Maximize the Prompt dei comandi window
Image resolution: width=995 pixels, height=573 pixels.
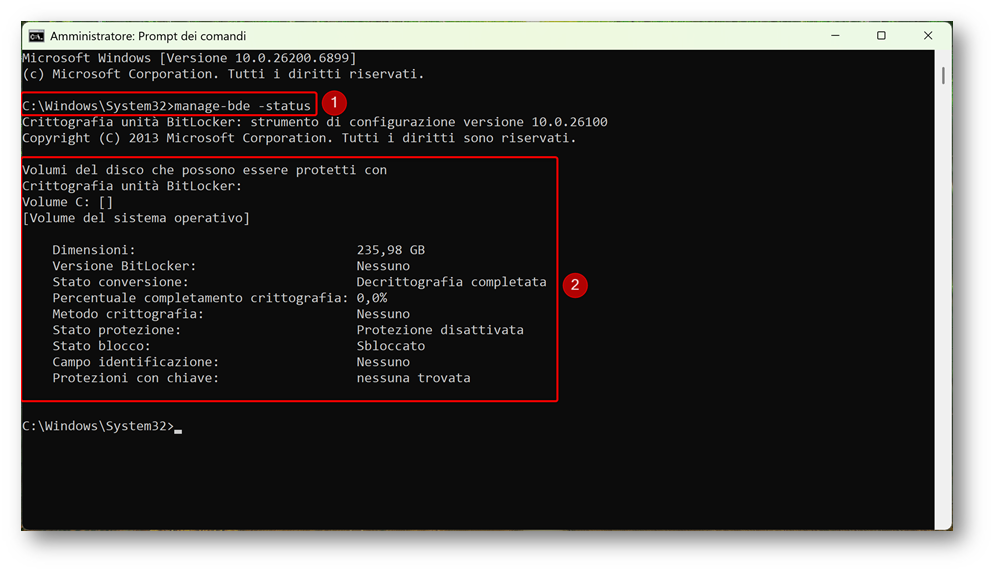(881, 36)
